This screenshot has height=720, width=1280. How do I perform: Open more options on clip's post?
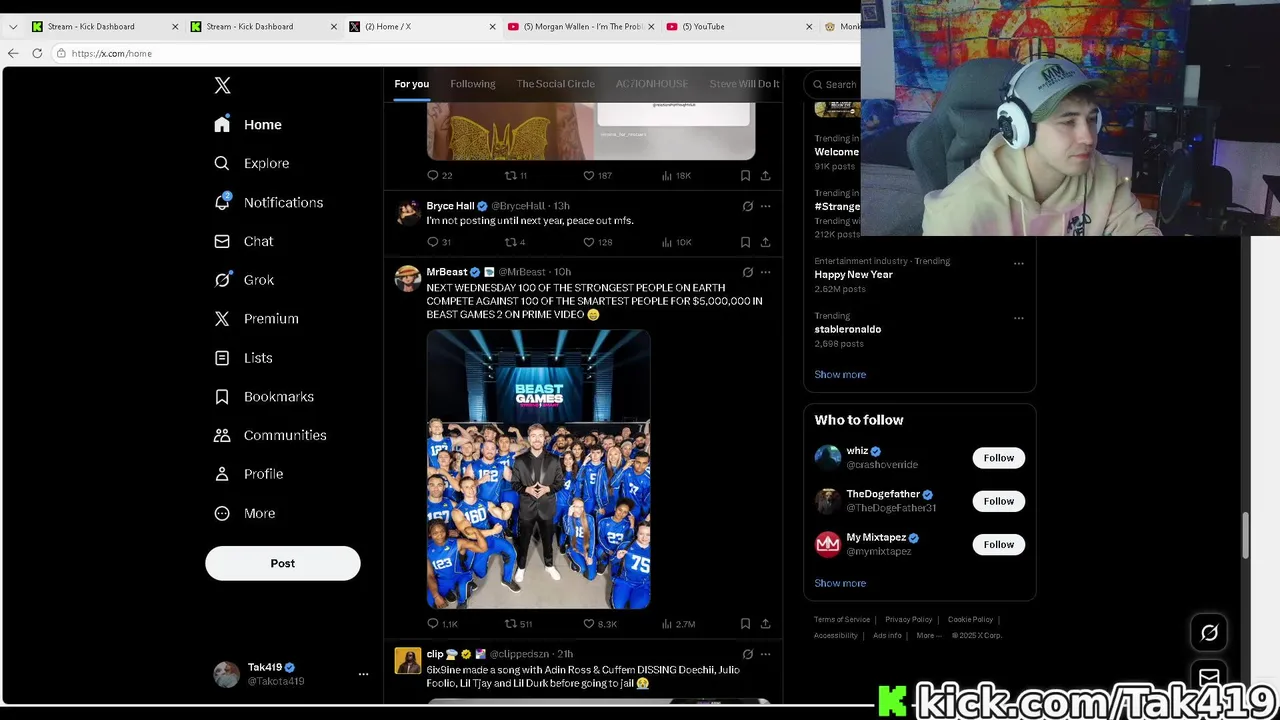(x=765, y=654)
